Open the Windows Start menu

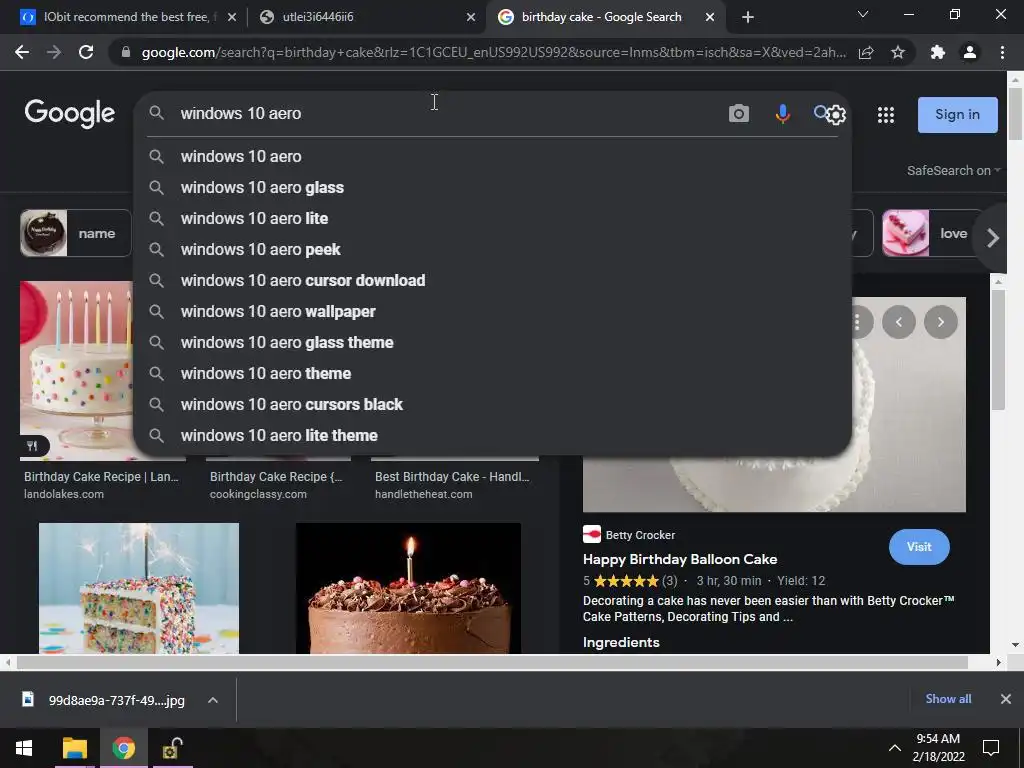click(24, 748)
